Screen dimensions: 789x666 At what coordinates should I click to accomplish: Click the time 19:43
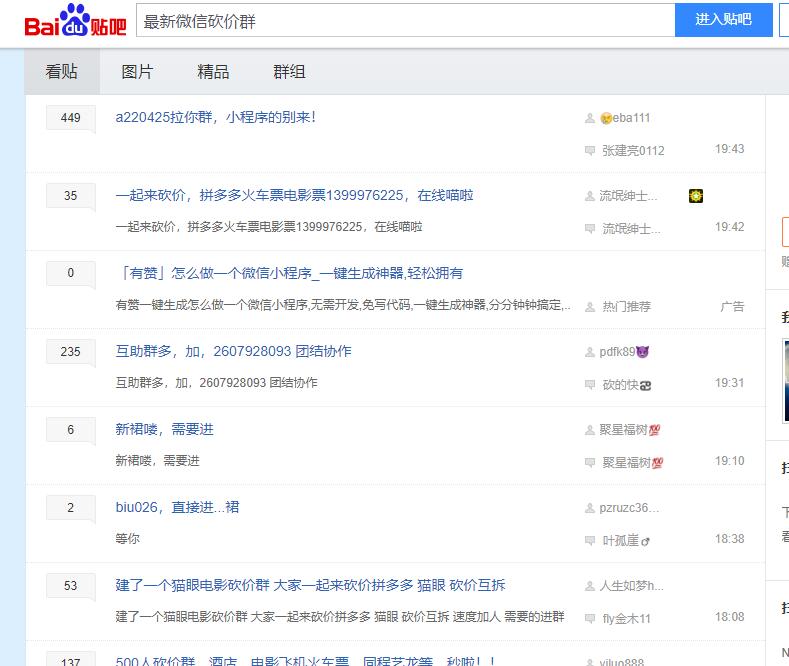(x=730, y=149)
